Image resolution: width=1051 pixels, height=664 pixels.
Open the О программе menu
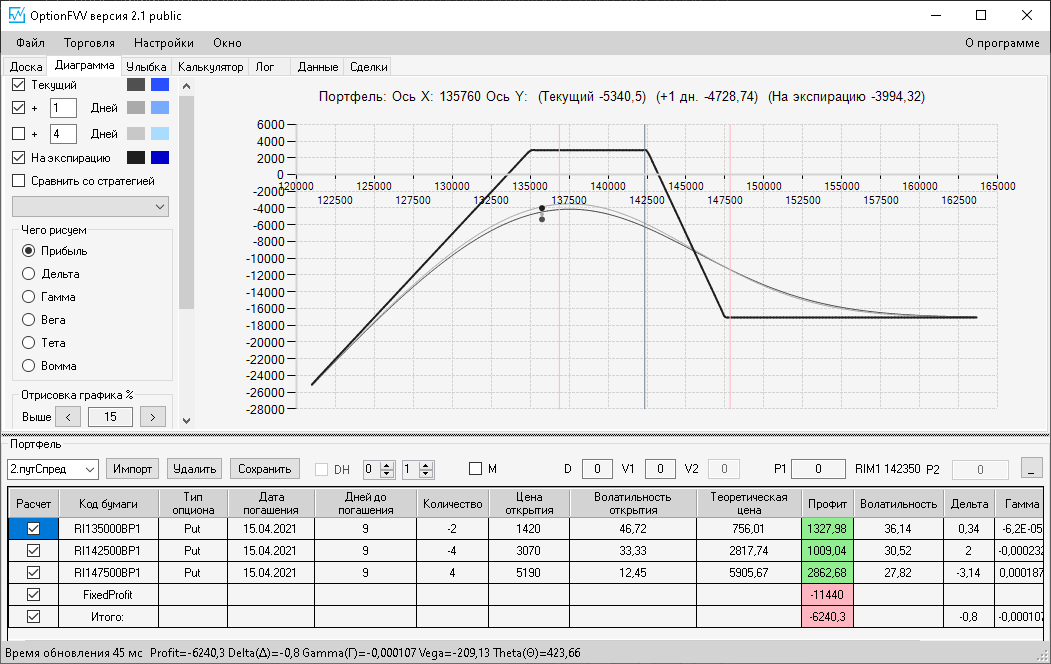[x=1002, y=43]
